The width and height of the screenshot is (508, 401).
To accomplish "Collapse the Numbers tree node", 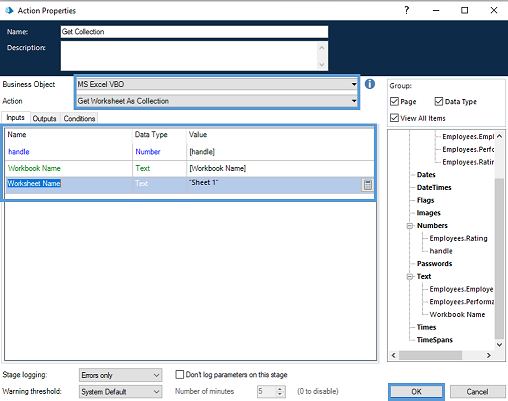I will click(x=410, y=226).
